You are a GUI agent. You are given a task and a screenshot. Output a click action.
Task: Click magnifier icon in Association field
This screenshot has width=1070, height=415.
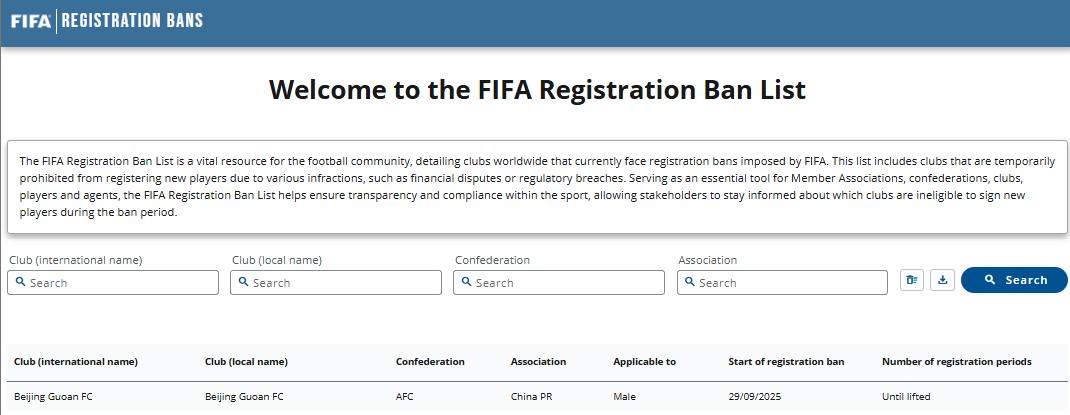(x=690, y=283)
